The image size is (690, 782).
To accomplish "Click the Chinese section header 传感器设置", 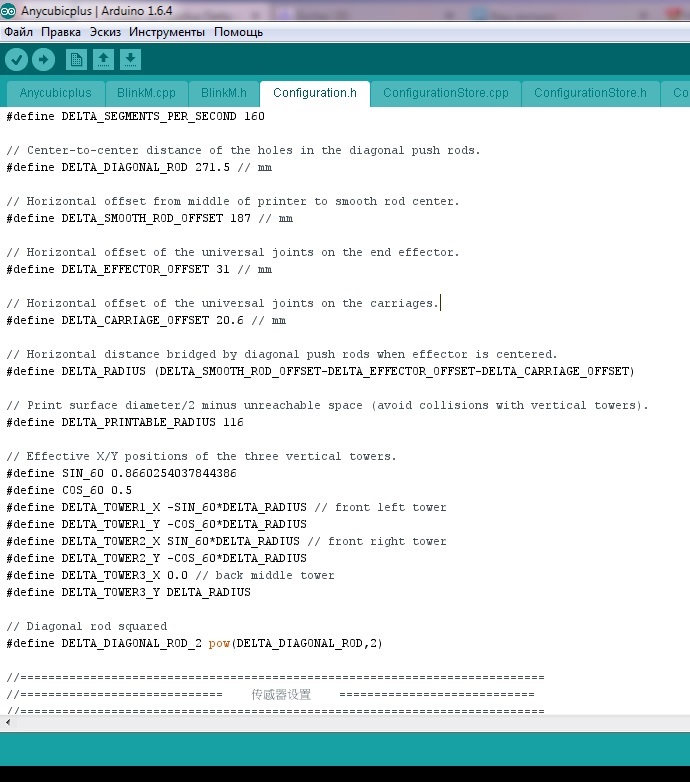I will pos(281,694).
